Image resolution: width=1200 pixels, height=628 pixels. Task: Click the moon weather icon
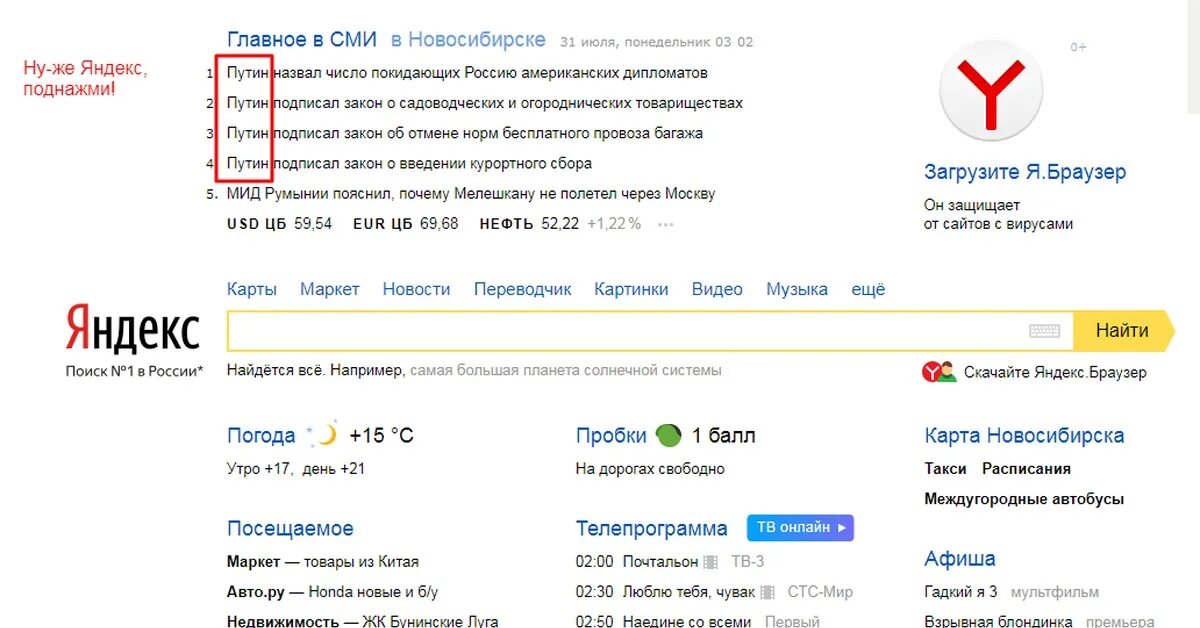pos(323,435)
